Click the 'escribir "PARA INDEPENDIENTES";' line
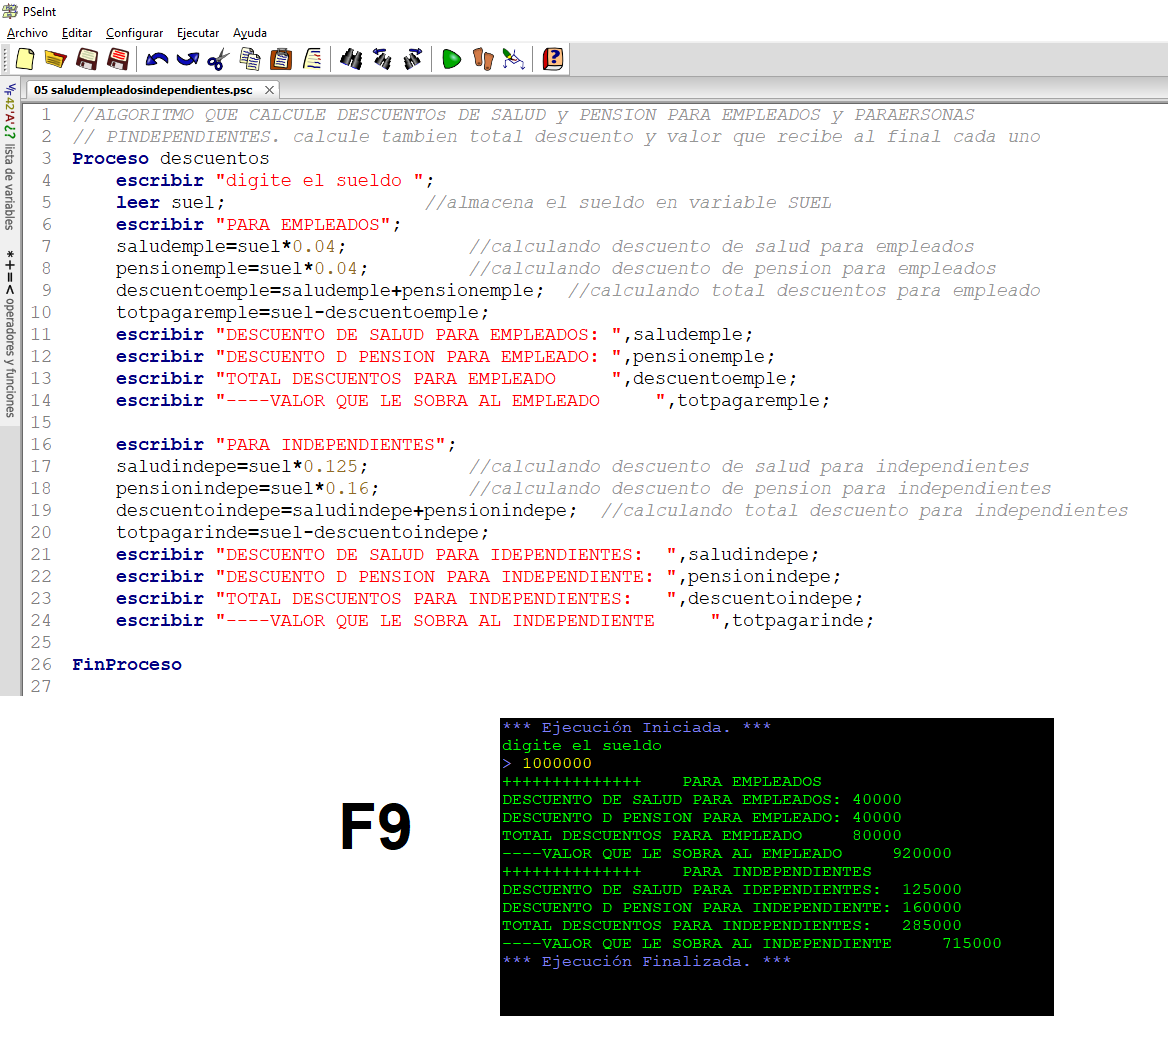Image resolution: width=1168 pixels, height=1046 pixels. [x=286, y=445]
